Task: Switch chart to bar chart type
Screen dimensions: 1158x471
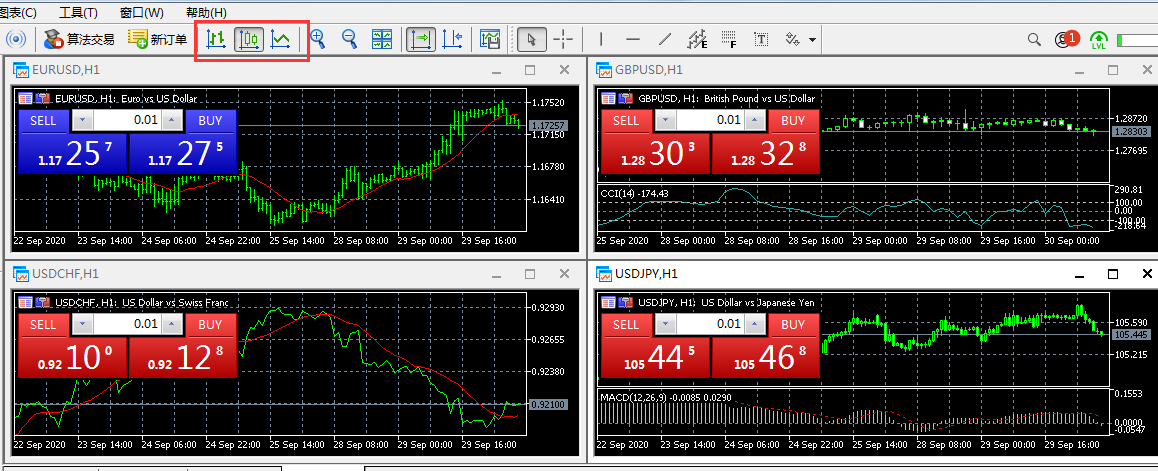Action: point(216,39)
